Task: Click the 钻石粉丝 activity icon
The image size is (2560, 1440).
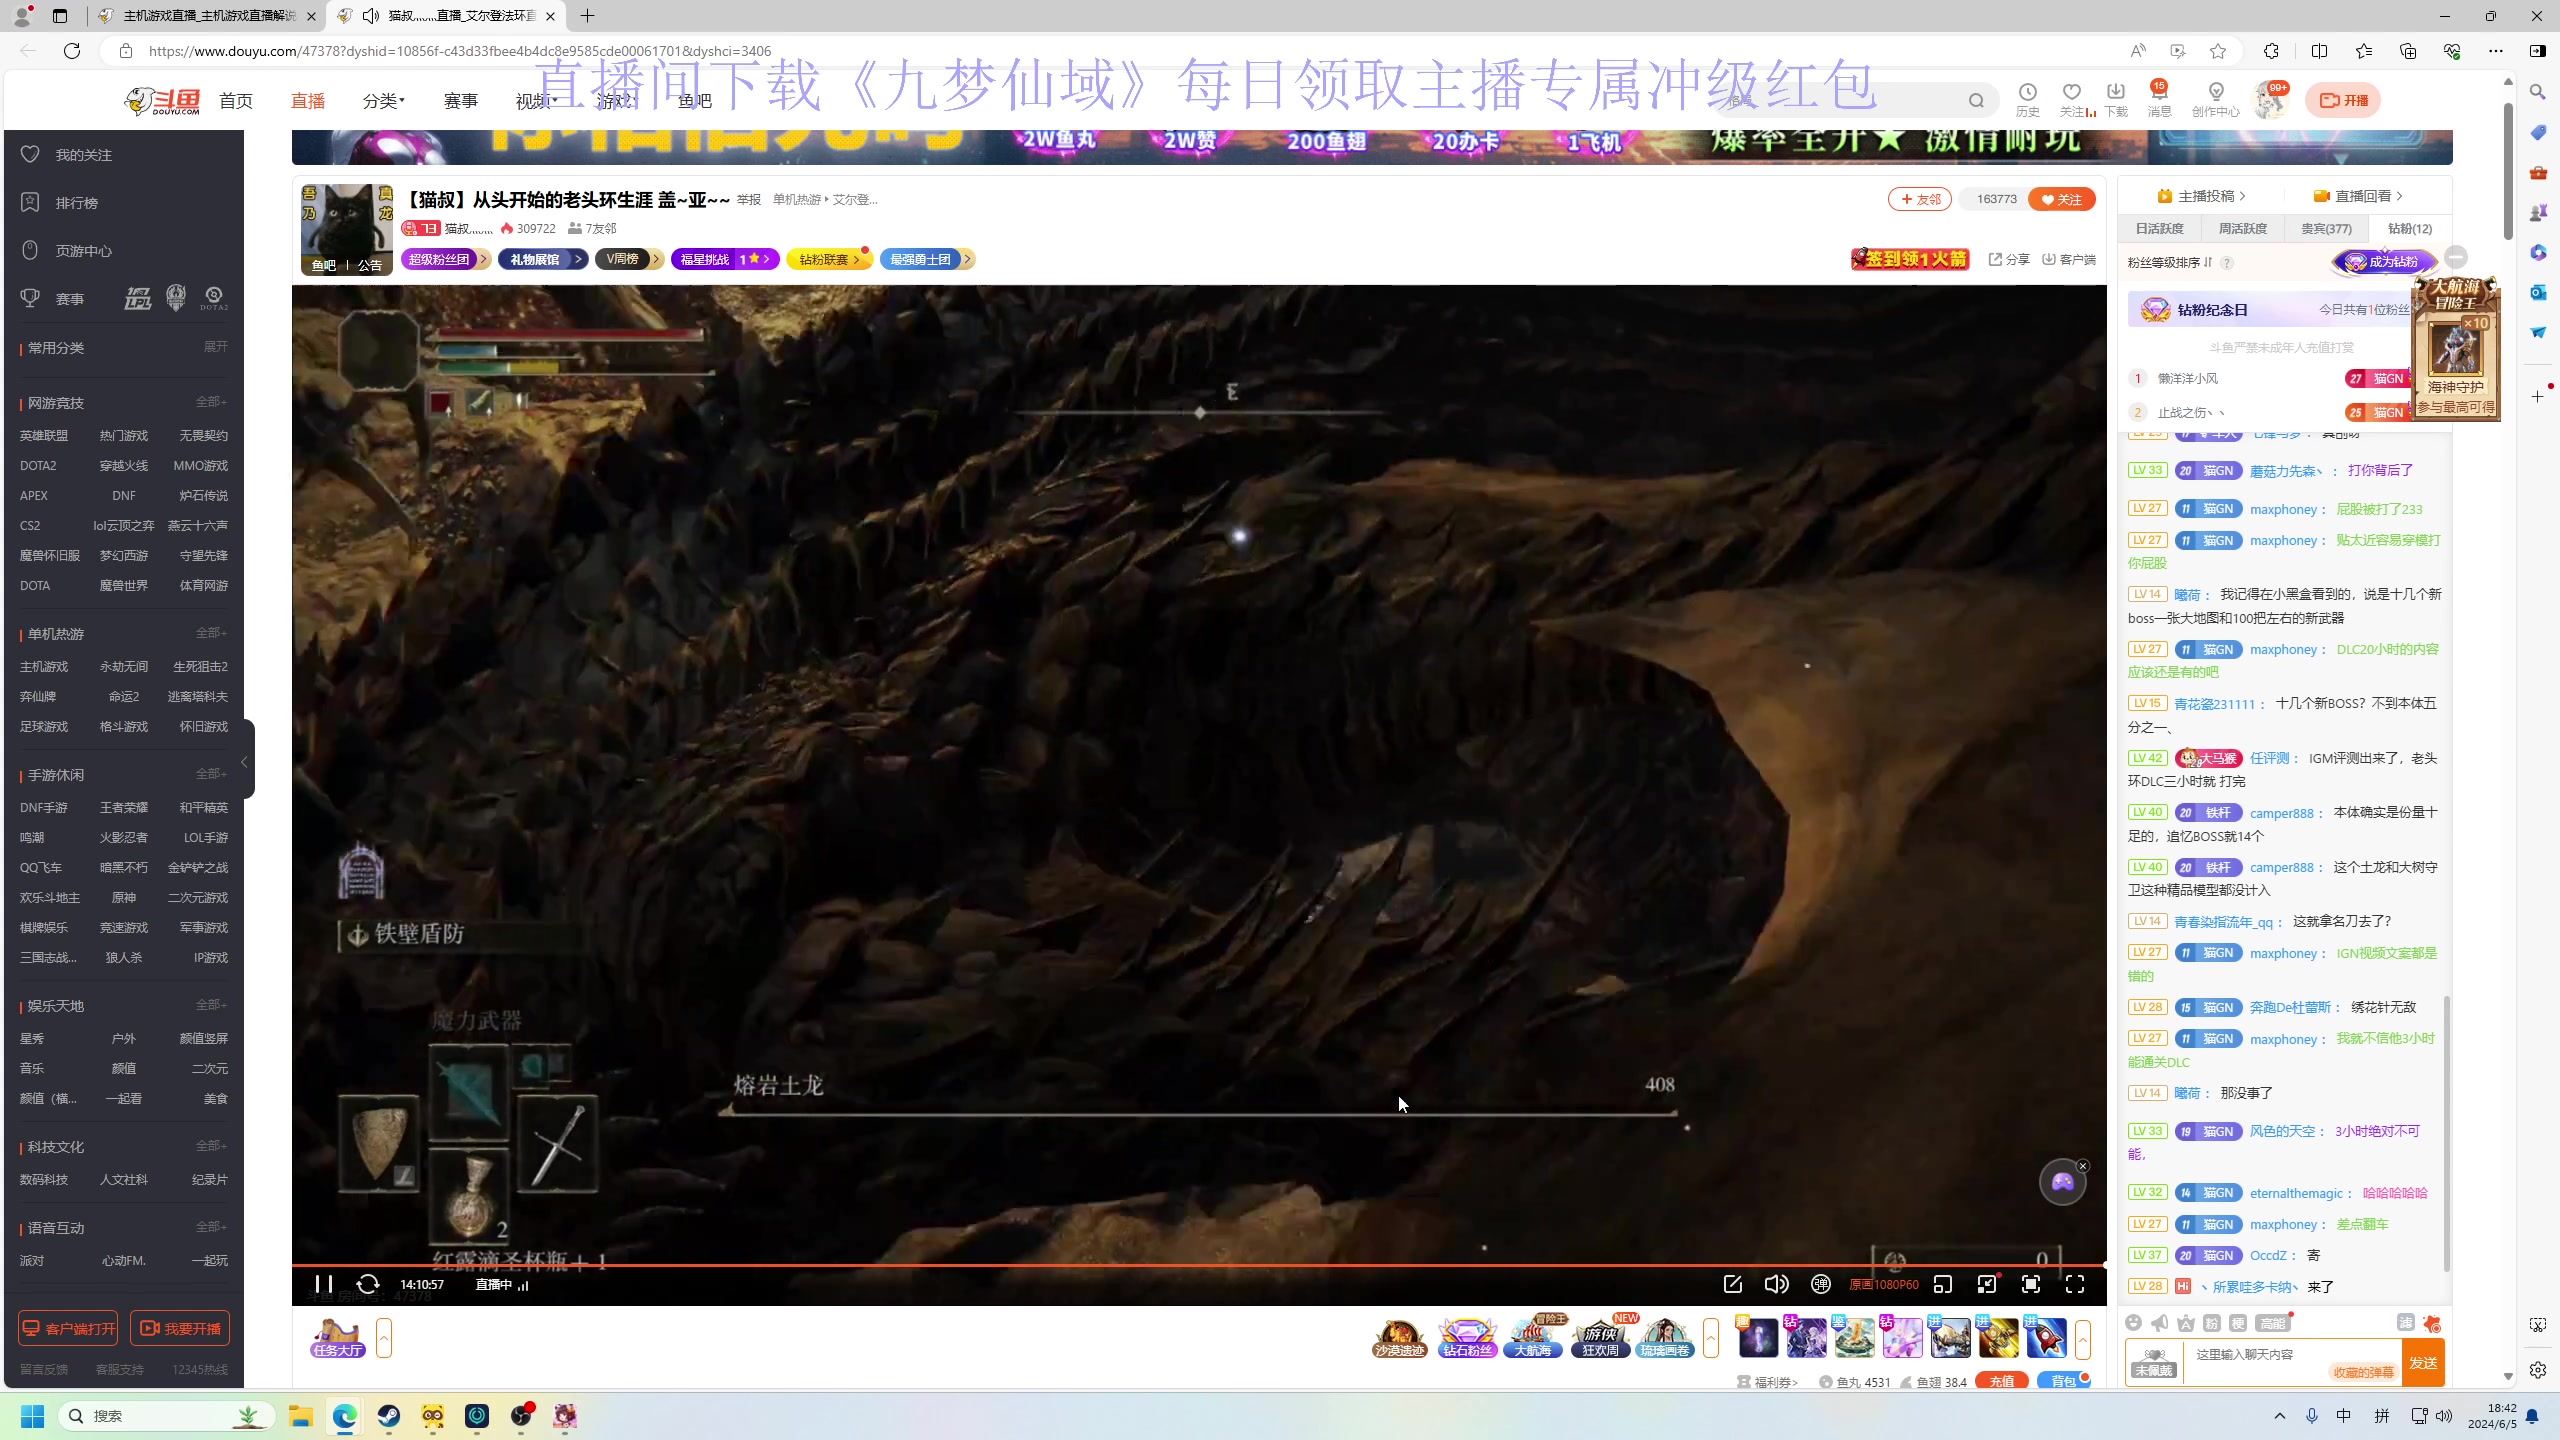Action: coord(1467,1338)
